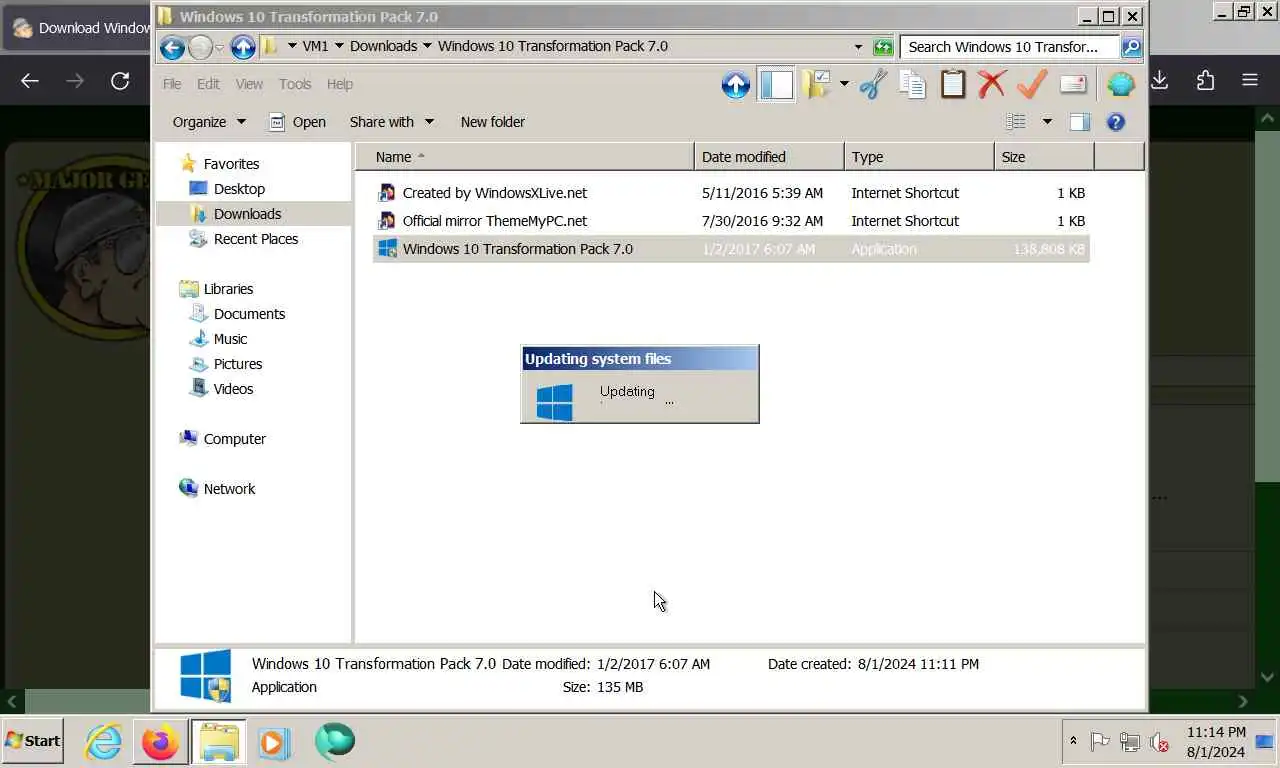The height and width of the screenshot is (768, 1280).
Task: Open Firefox extensions puzzle icon
Action: pyautogui.click(x=1205, y=81)
